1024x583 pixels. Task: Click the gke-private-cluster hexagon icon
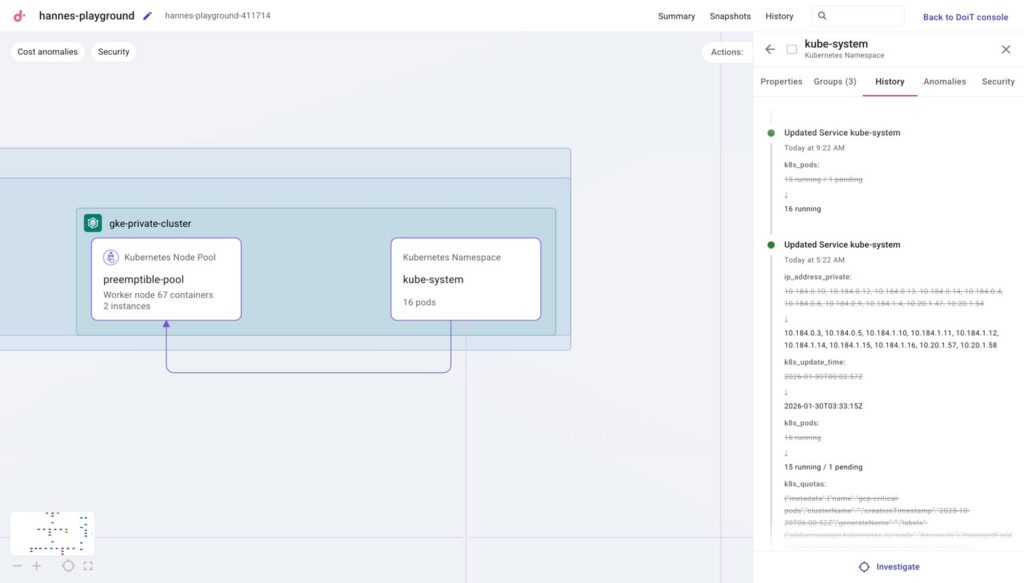(x=93, y=223)
